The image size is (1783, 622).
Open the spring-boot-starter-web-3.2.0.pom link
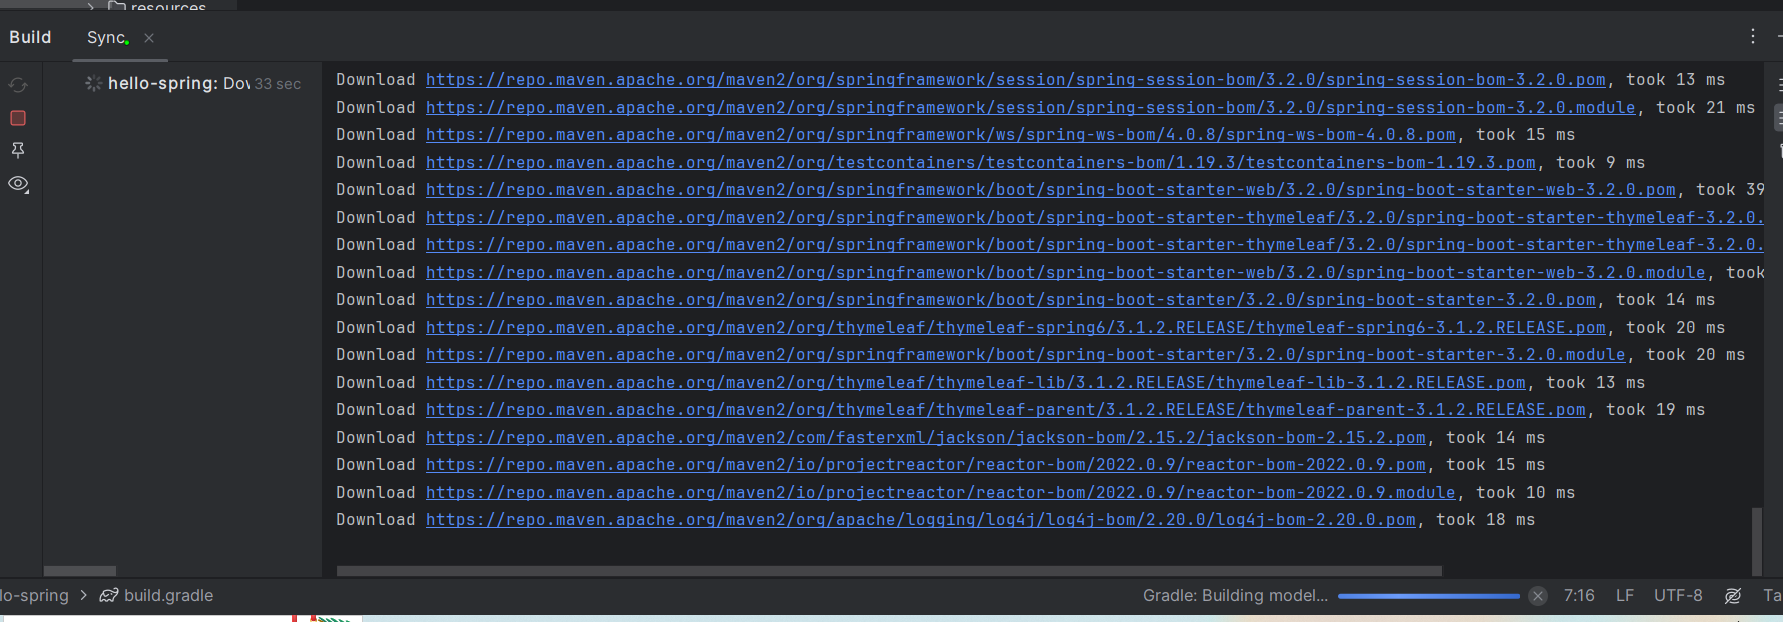[x=1050, y=190]
